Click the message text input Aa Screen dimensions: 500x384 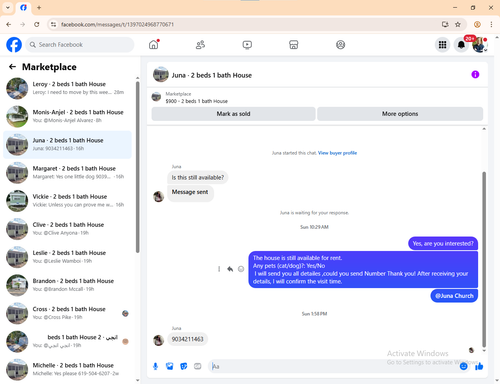click(x=333, y=366)
